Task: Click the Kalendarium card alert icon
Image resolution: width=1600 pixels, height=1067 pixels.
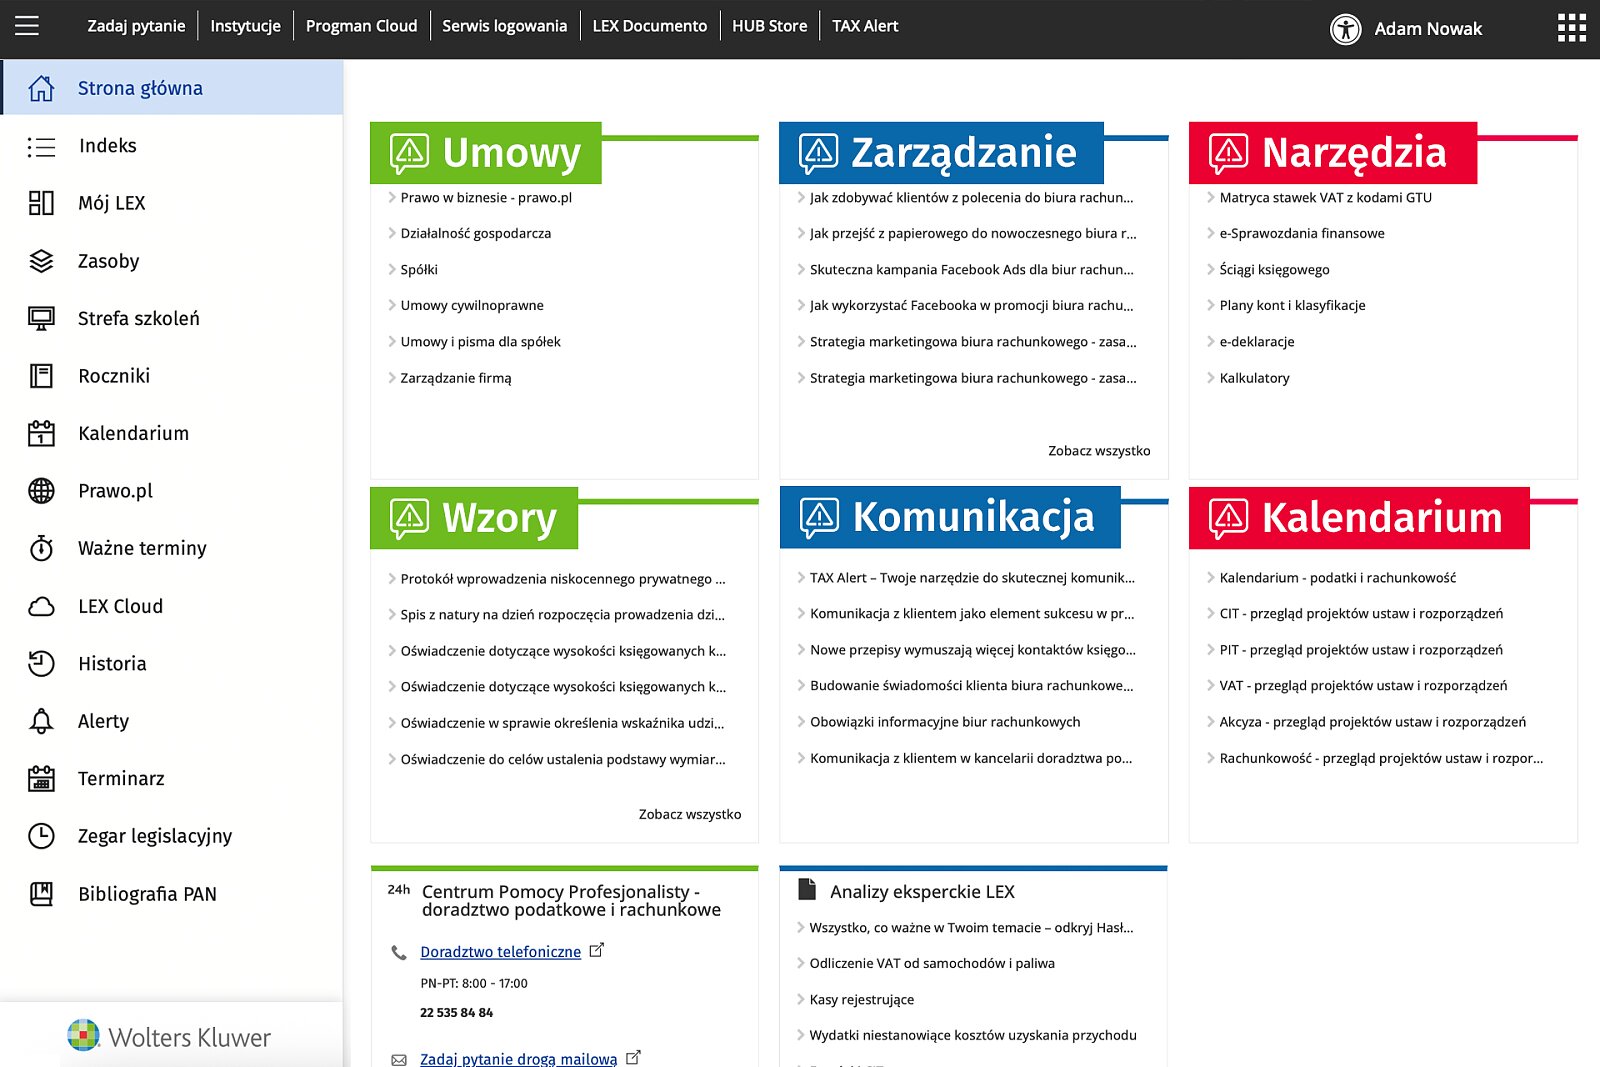Action: click(1228, 518)
